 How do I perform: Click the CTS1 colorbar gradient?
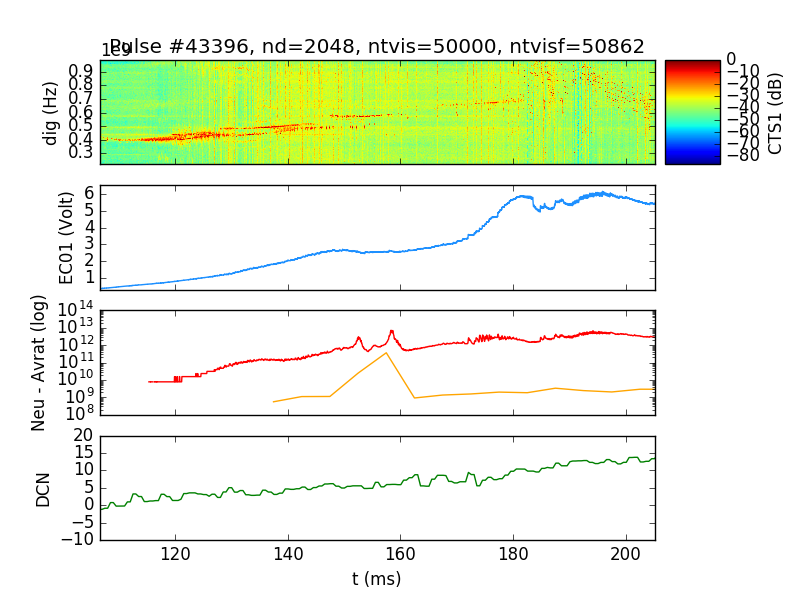(692, 111)
